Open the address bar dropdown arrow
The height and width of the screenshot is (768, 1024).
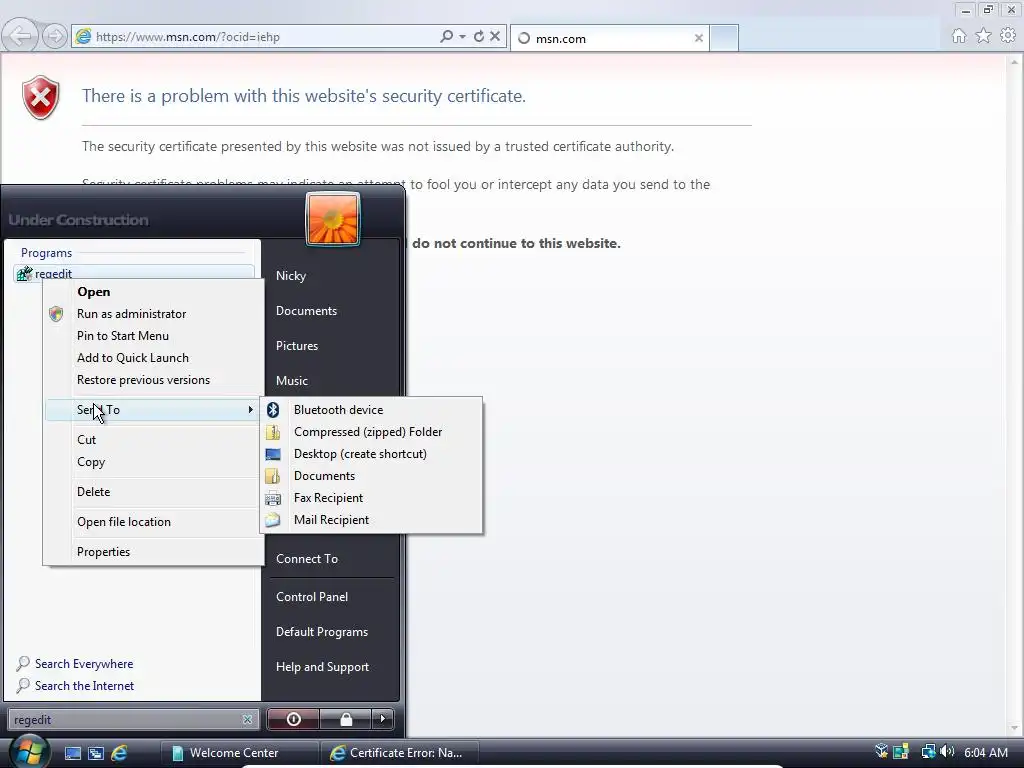462,37
